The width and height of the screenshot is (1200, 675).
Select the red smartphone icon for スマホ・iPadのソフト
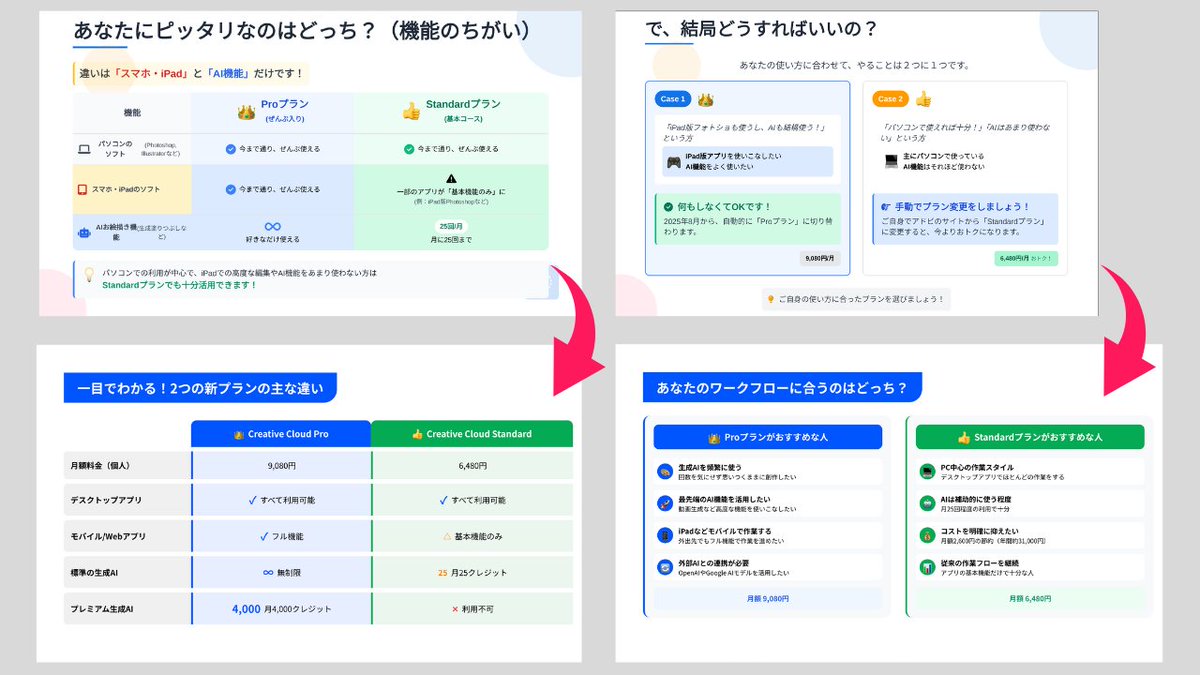pyautogui.click(x=83, y=188)
